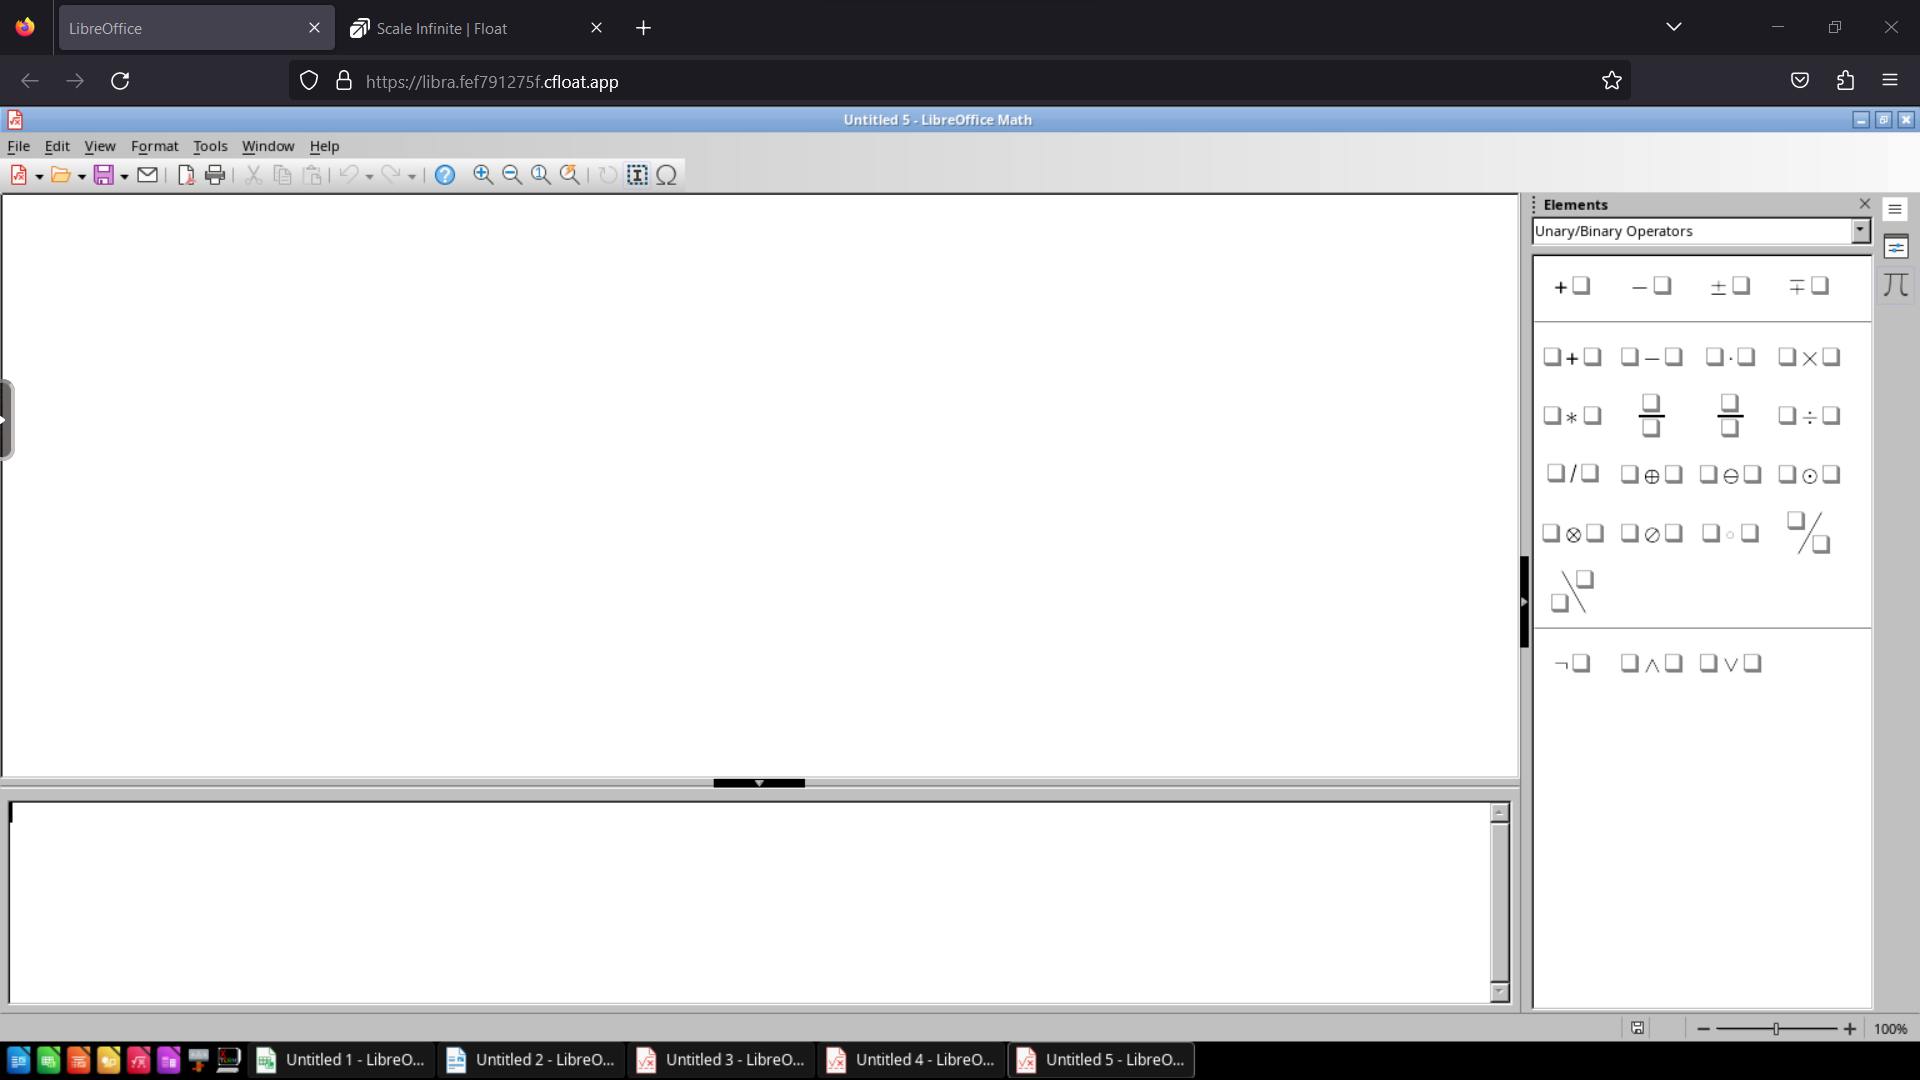Click the zoom in plus on status bar
The width and height of the screenshot is (1920, 1080).
tap(1850, 1029)
